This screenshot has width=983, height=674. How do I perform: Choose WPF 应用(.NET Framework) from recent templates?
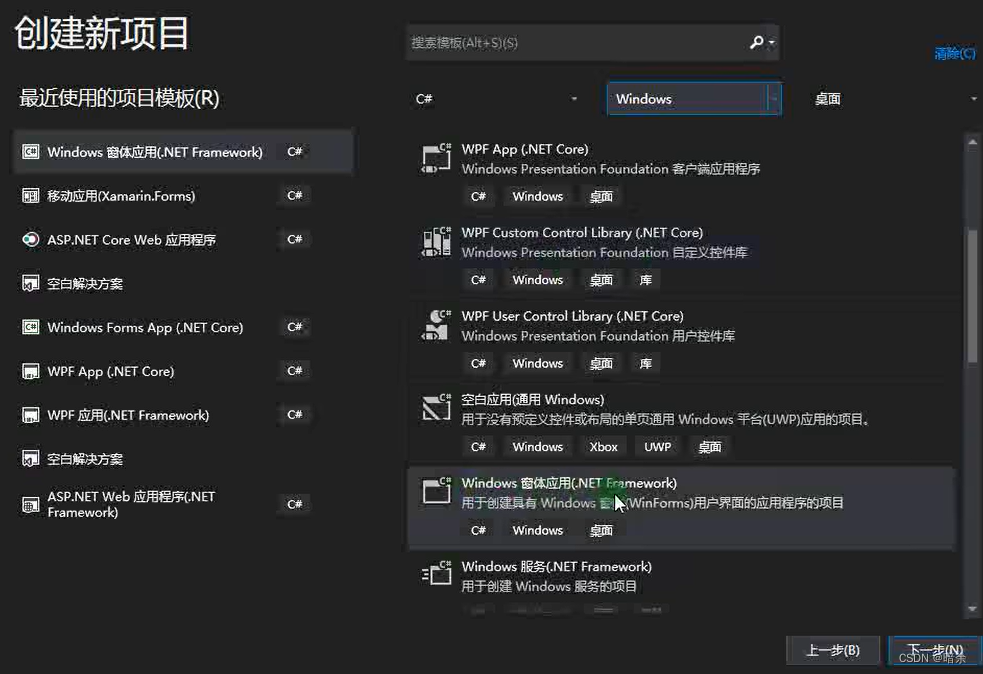tap(128, 415)
